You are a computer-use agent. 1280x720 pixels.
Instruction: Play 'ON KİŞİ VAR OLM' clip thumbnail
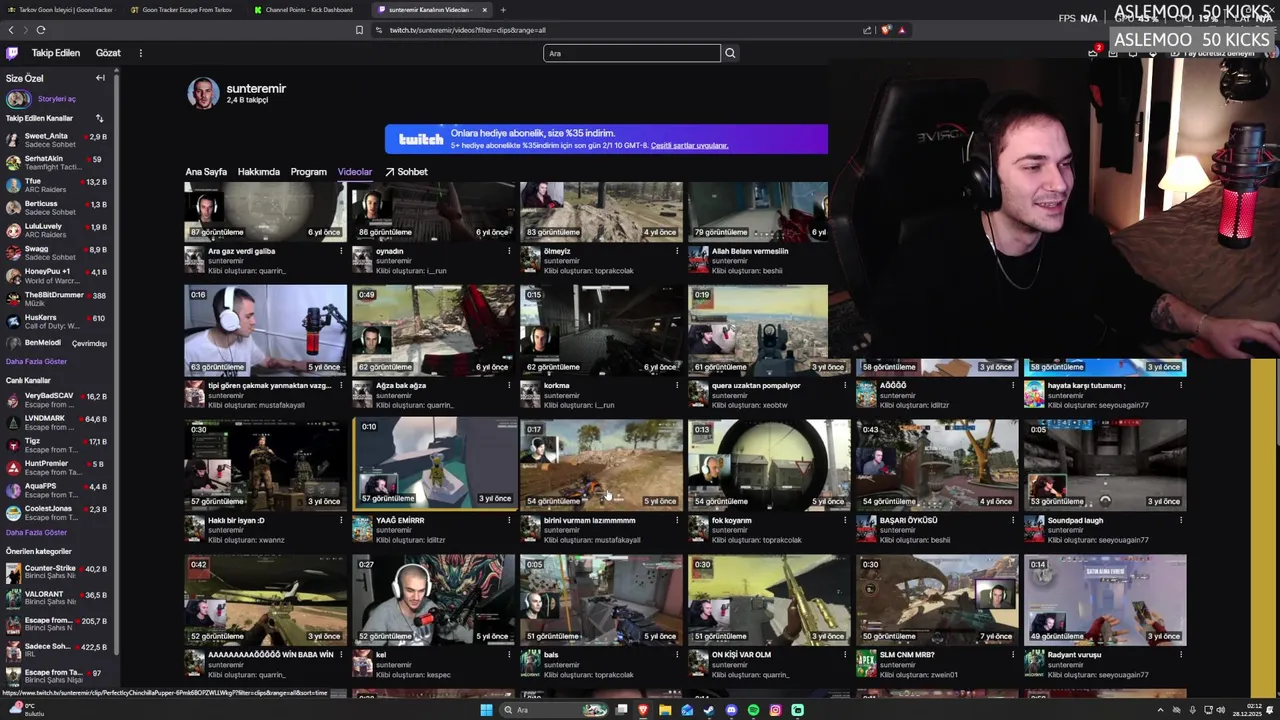(770, 600)
